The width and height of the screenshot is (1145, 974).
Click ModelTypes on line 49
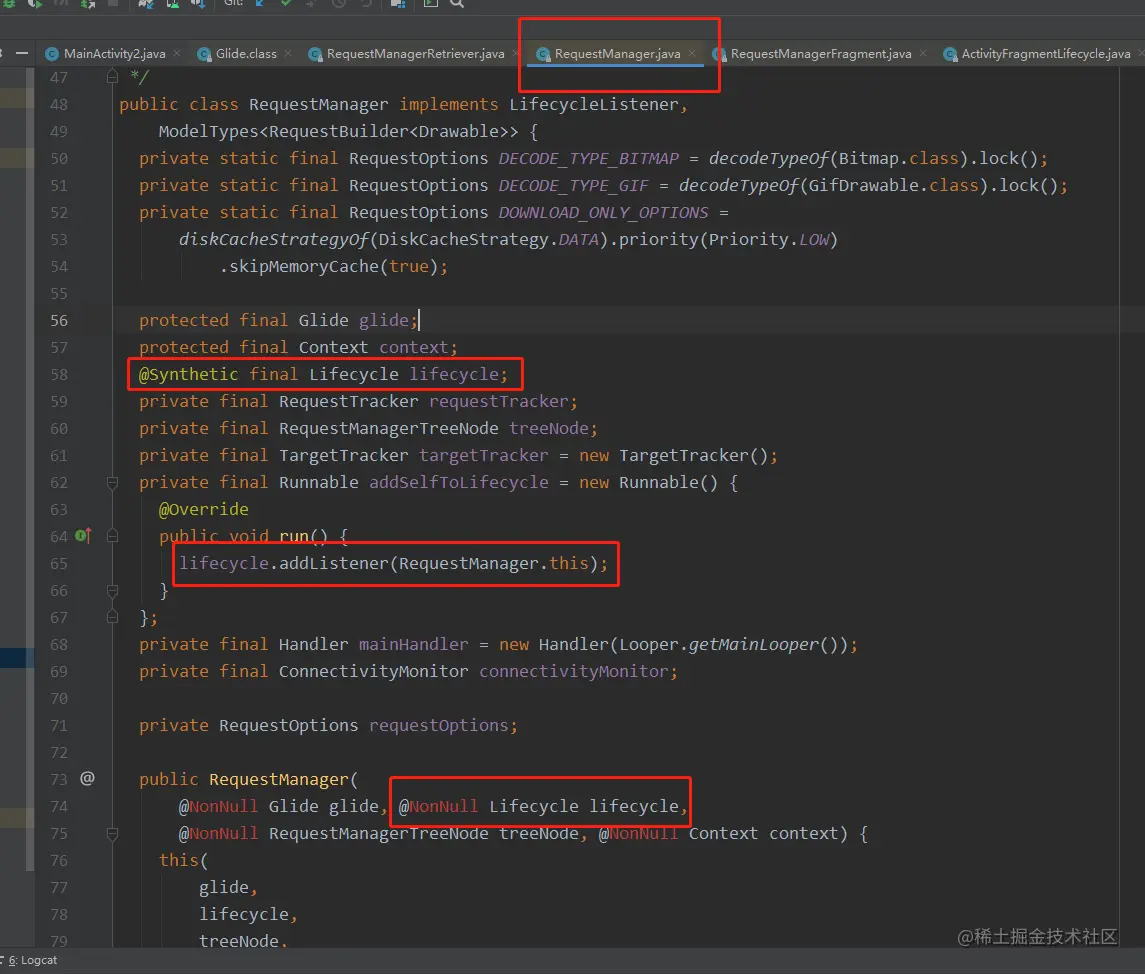(x=209, y=131)
